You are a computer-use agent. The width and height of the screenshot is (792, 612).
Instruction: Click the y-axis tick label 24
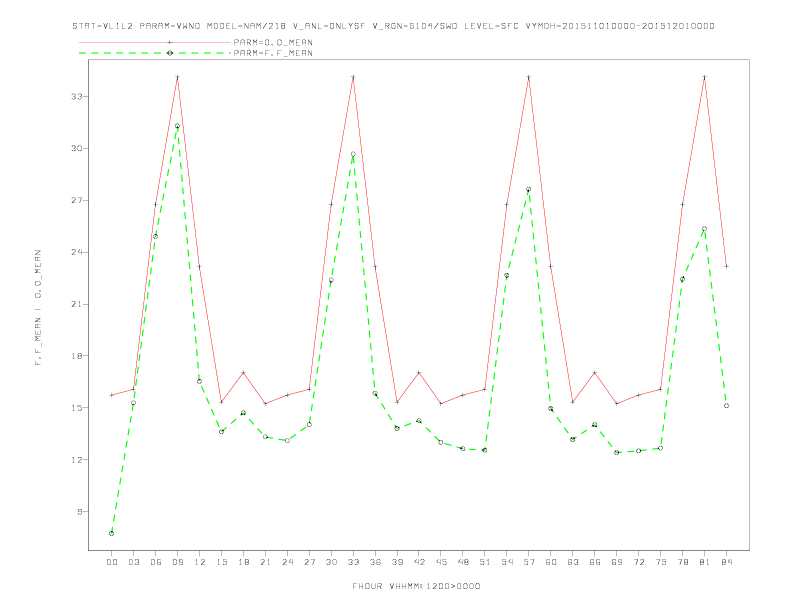click(77, 252)
